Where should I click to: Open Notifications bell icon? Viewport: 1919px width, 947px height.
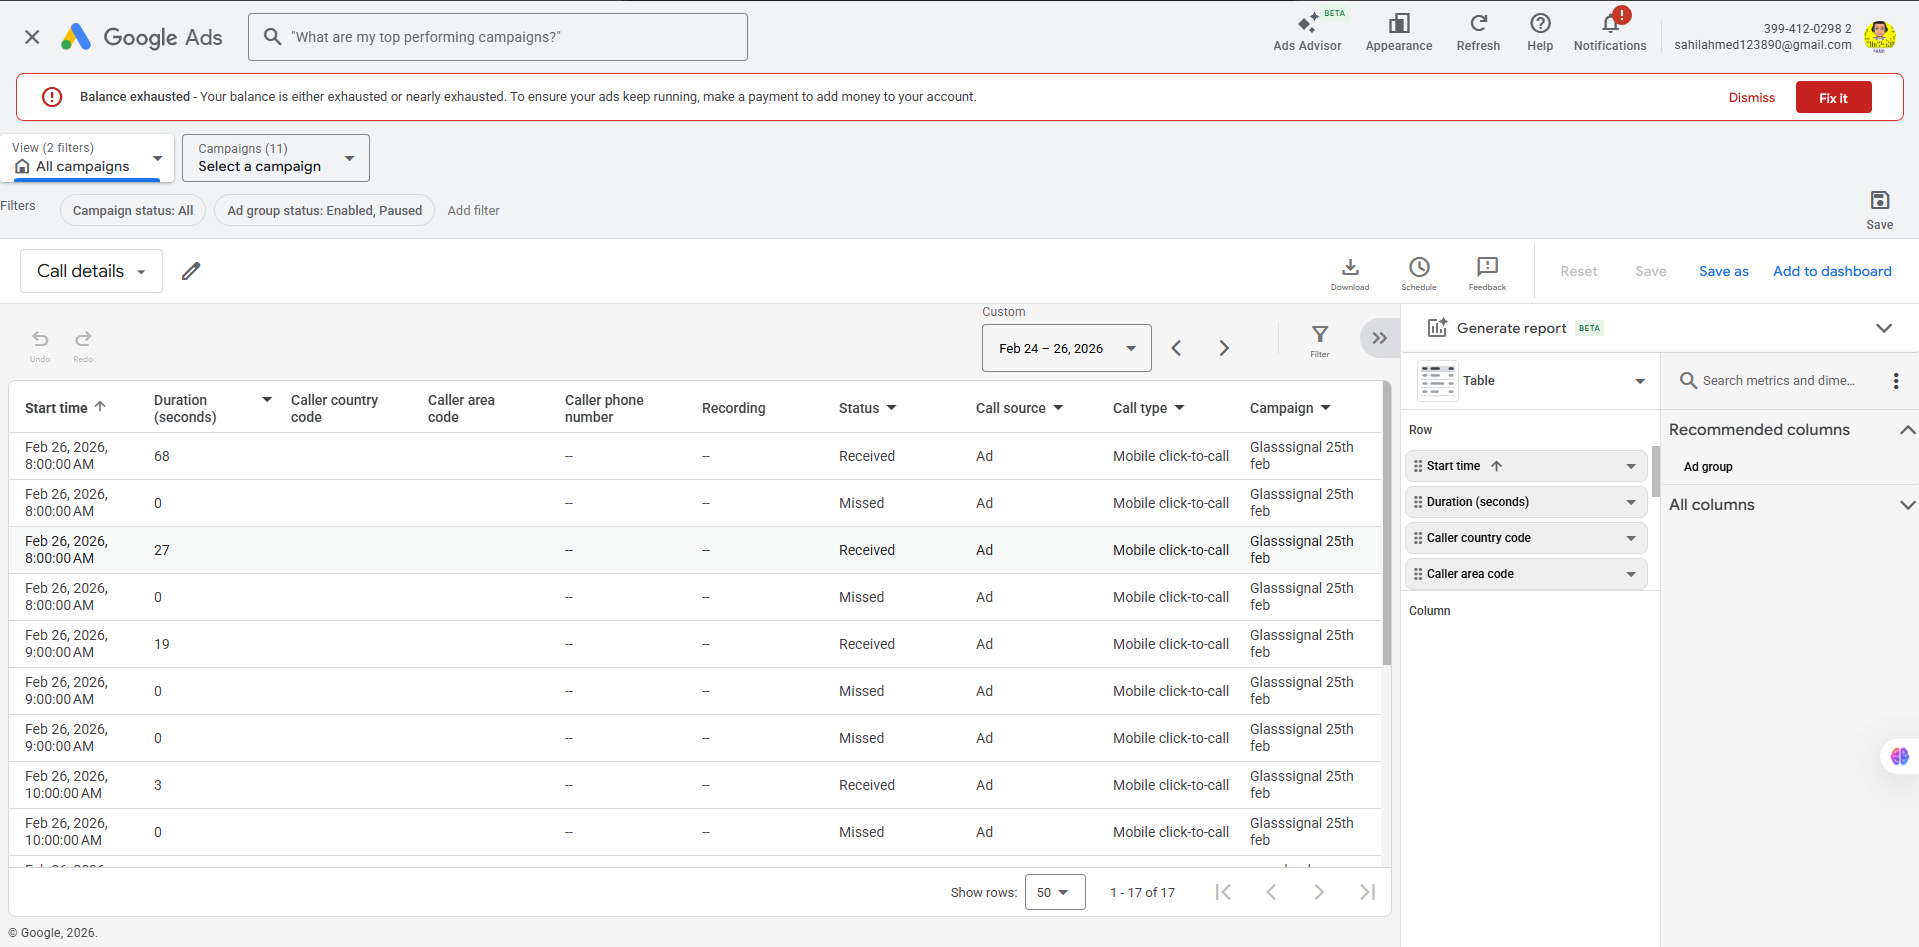1609,25
